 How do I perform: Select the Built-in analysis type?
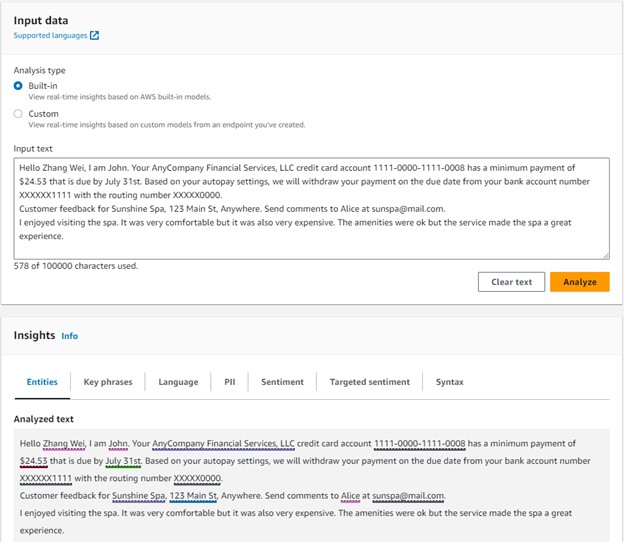[x=18, y=86]
